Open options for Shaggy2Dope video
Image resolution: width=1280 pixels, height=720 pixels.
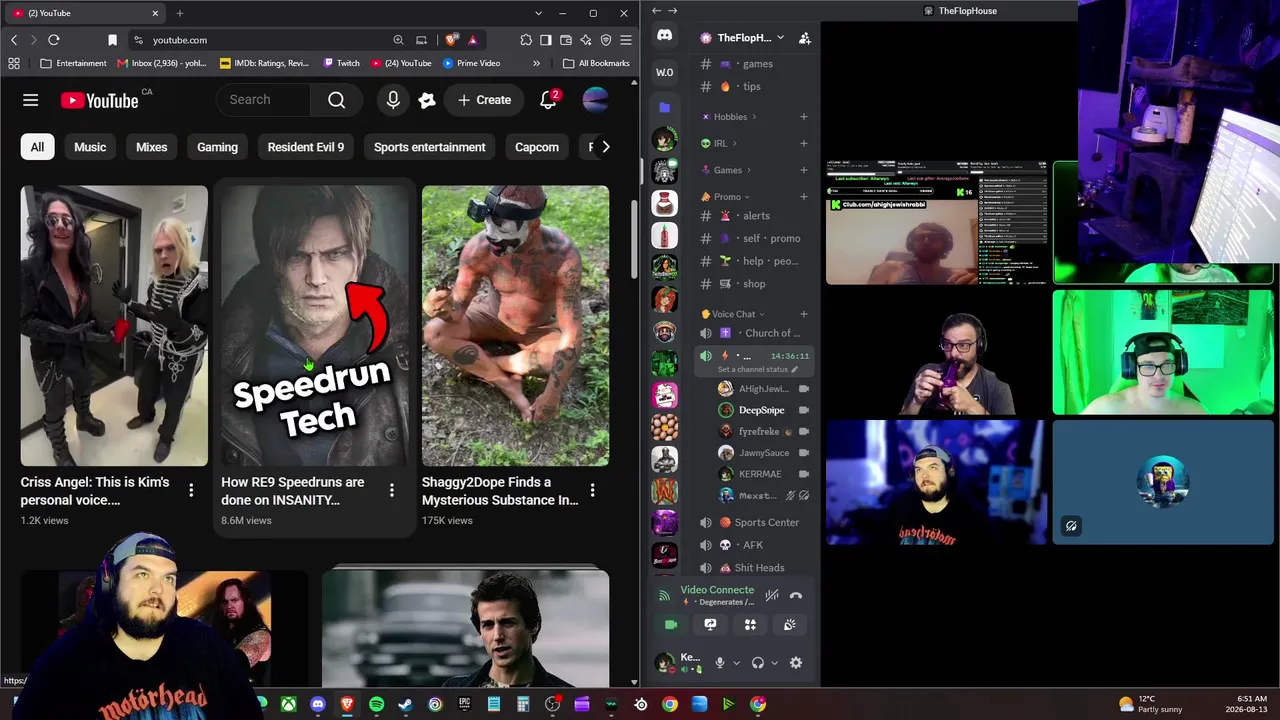tap(593, 490)
